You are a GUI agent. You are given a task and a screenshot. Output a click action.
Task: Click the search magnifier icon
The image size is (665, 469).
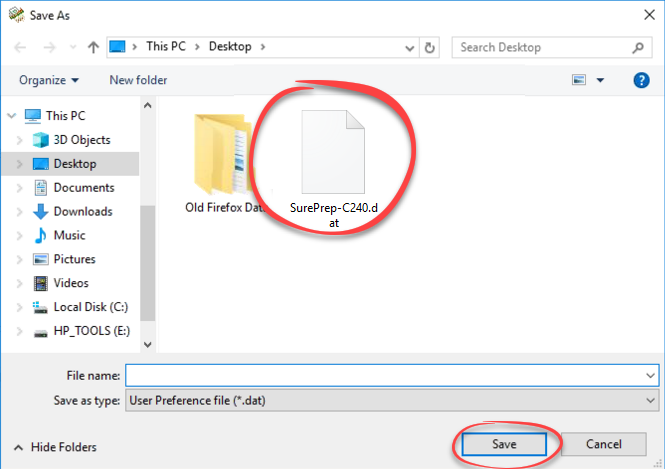(x=638, y=48)
